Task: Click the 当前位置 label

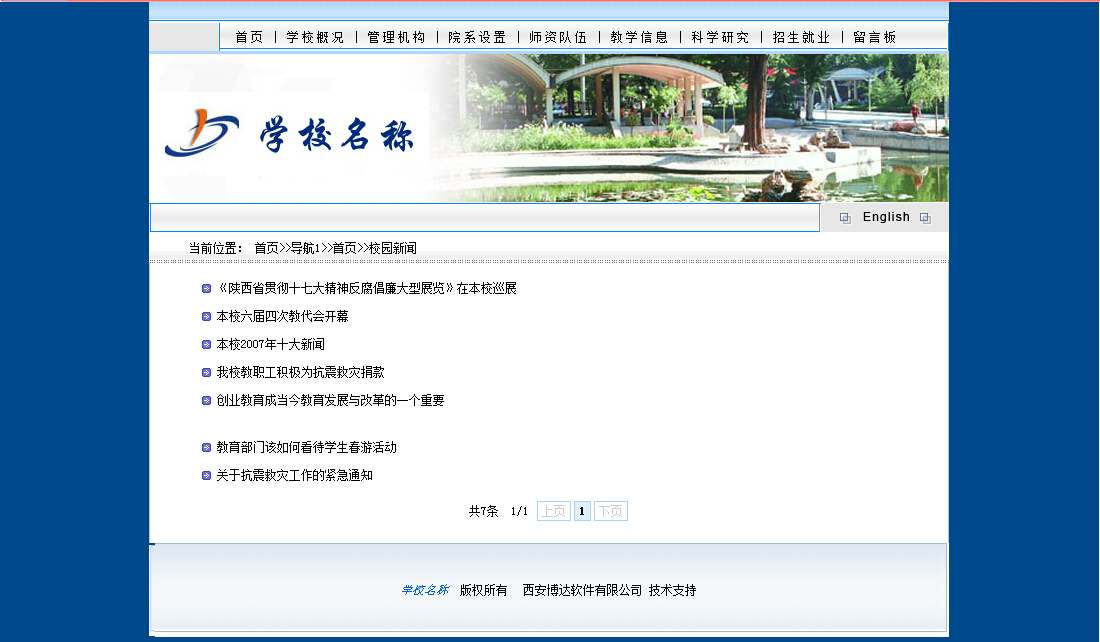Action: pyautogui.click(x=215, y=248)
